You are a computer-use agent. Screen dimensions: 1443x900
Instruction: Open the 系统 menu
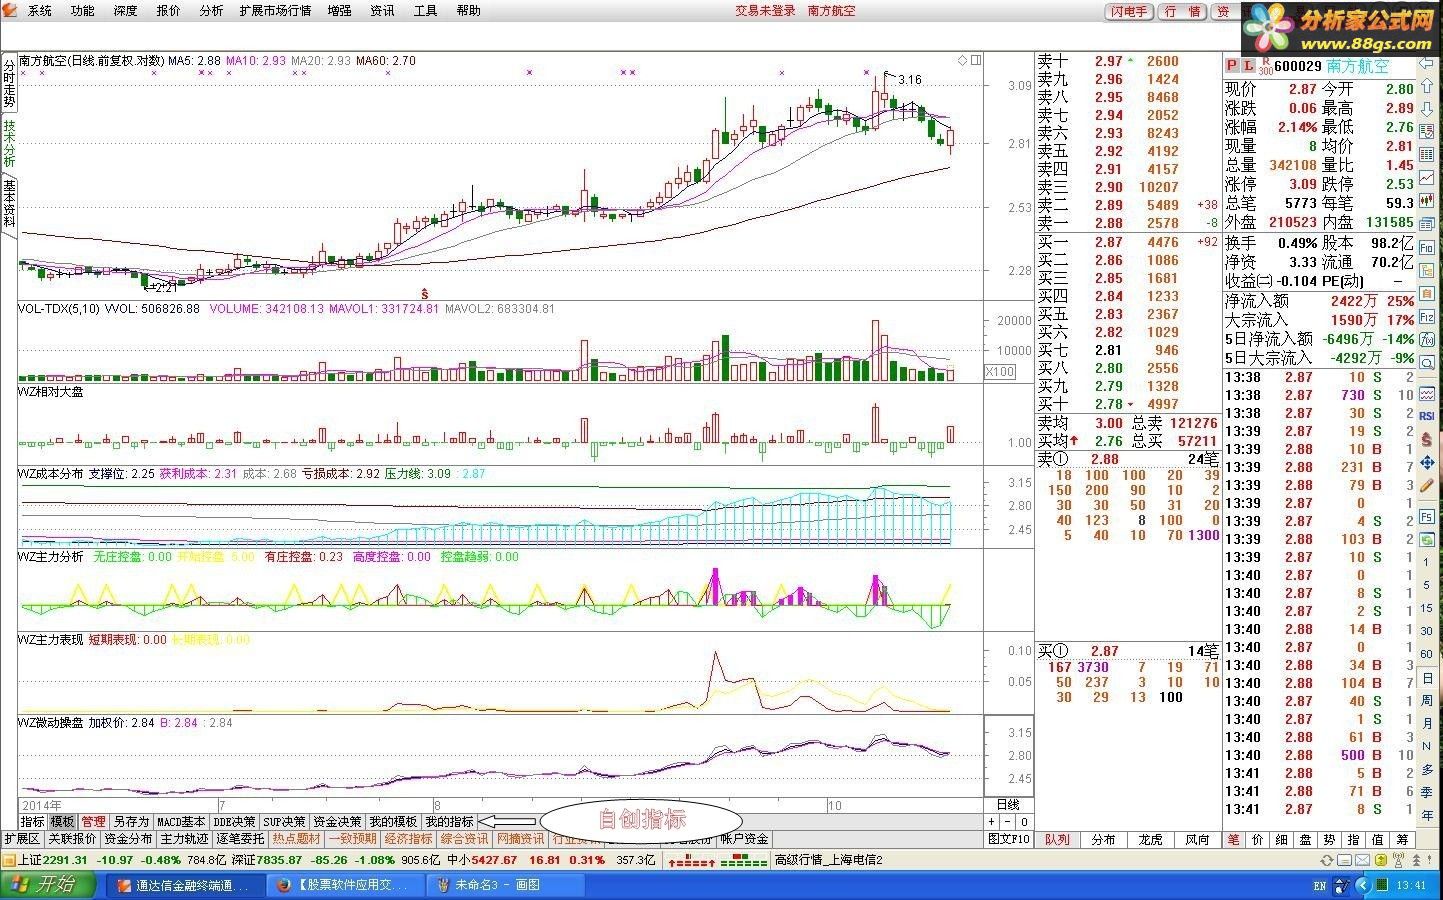pos(39,11)
